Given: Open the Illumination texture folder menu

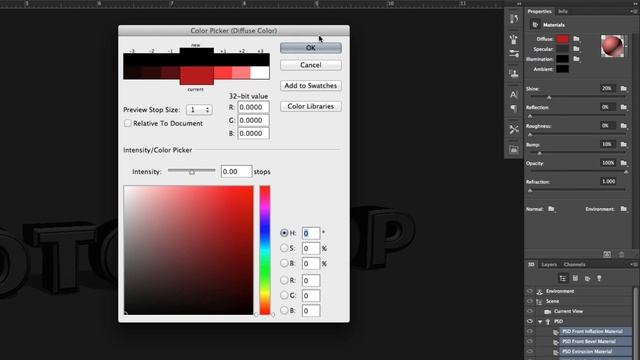Looking at the screenshot, I should pos(576,59).
